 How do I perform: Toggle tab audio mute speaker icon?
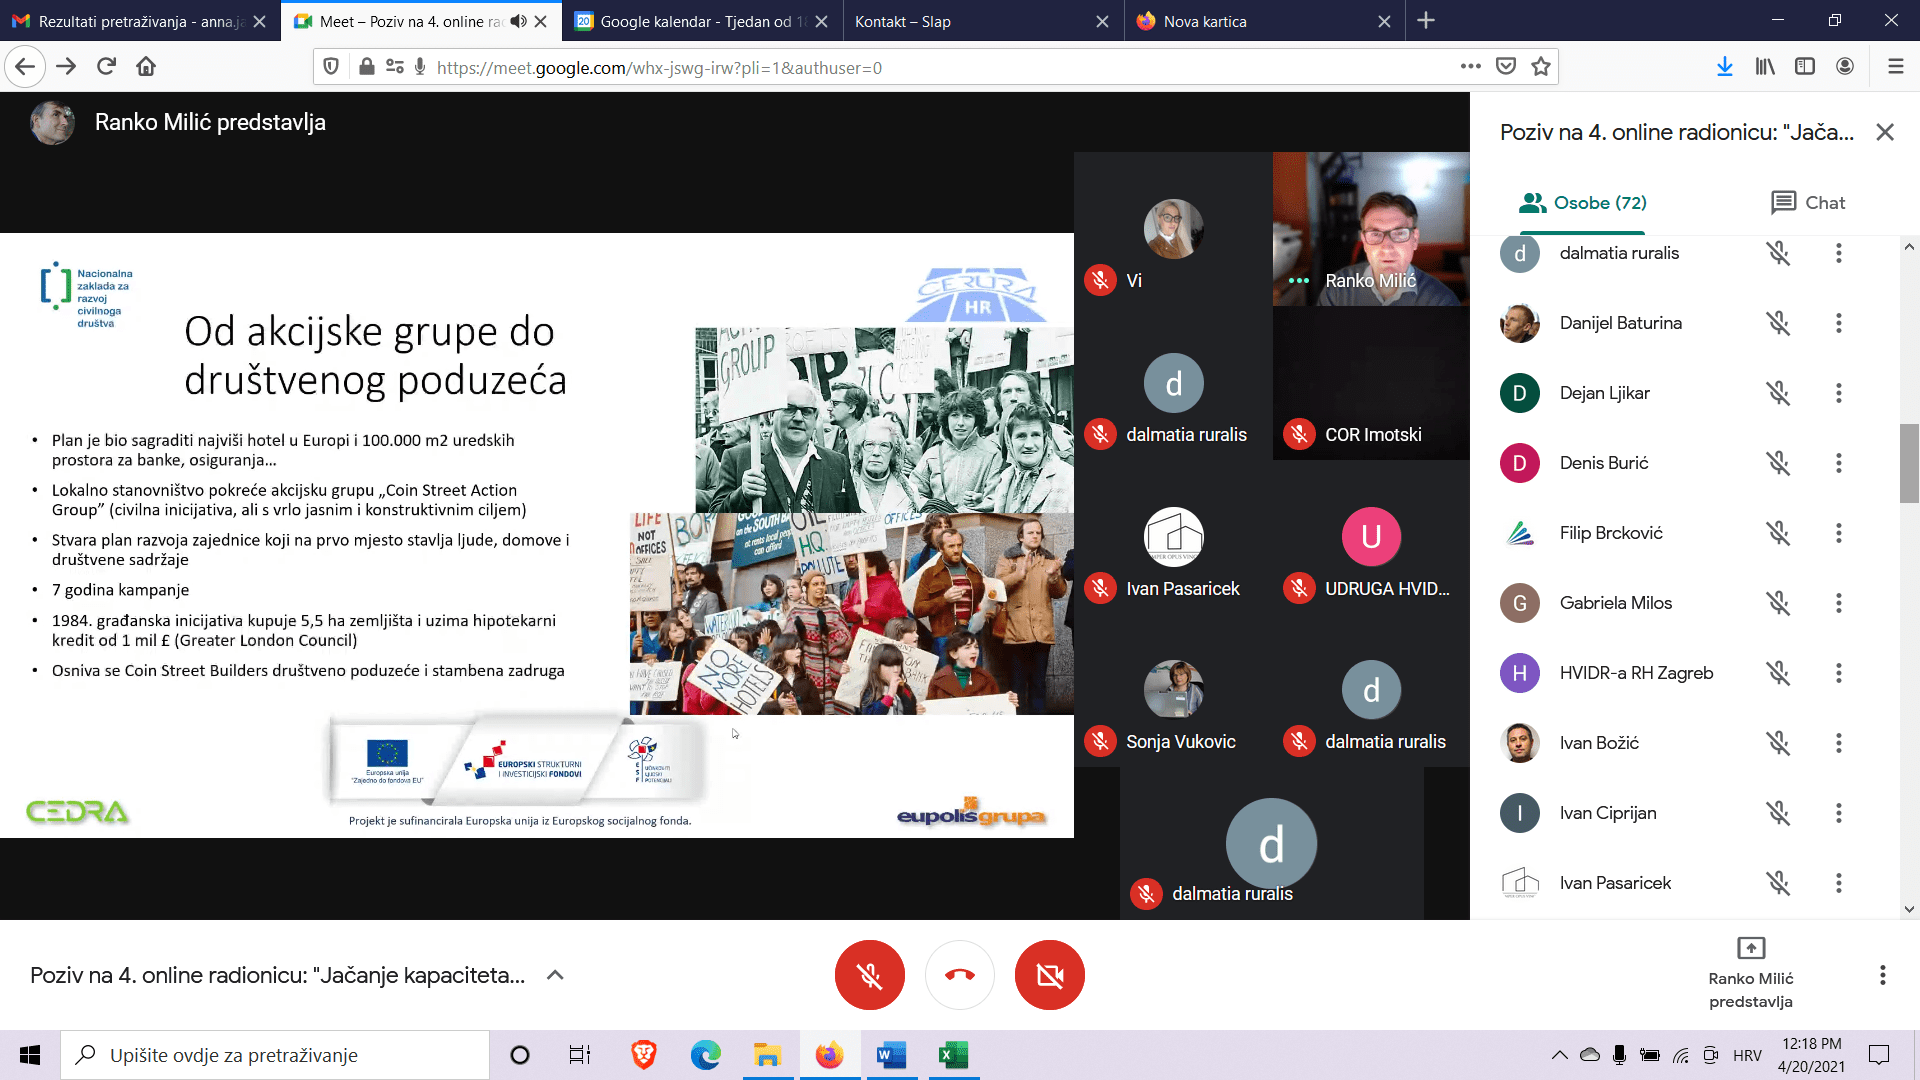[x=518, y=21]
